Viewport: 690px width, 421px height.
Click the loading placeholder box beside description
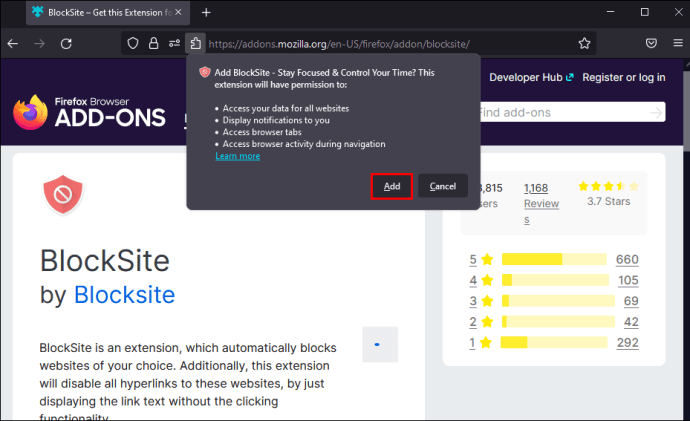tap(380, 344)
